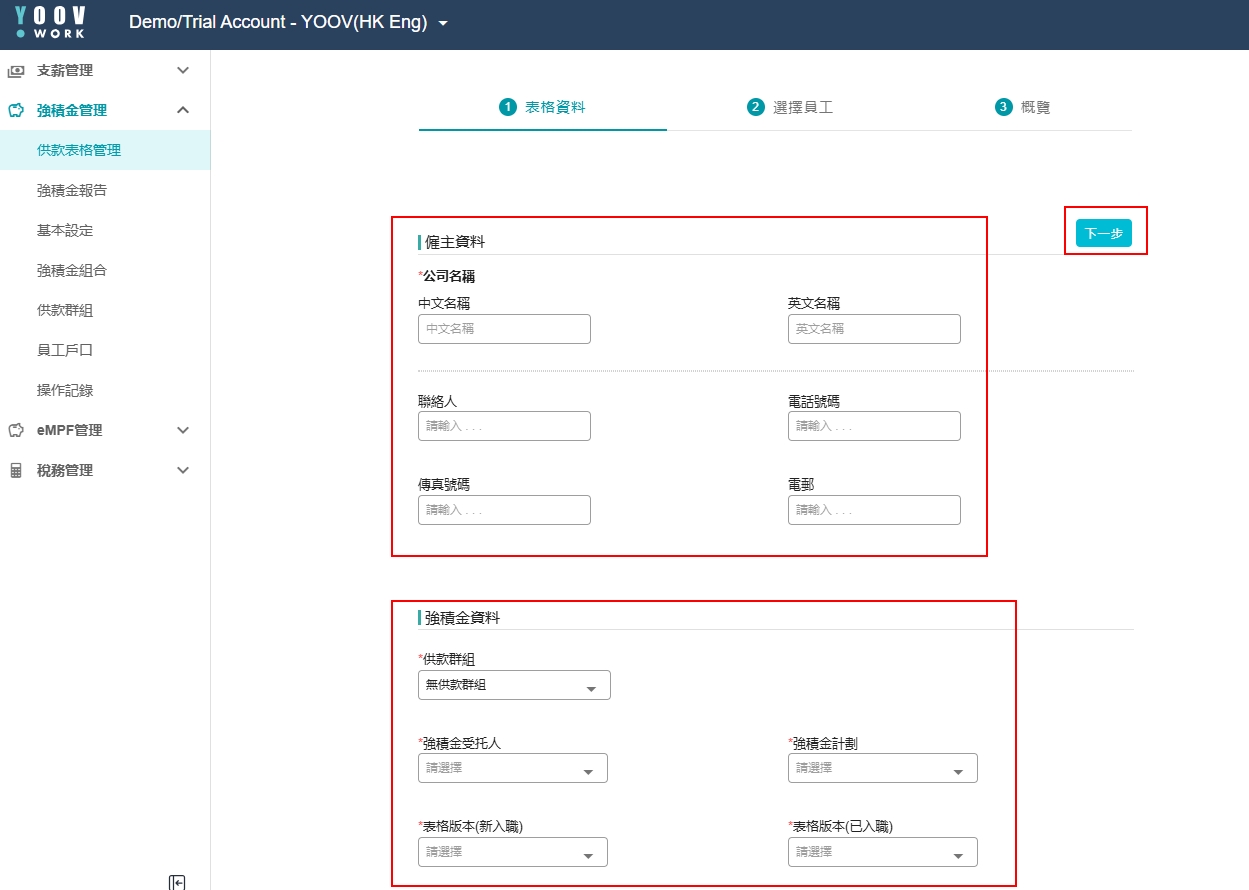Click the 下一步 button
The height and width of the screenshot is (890, 1249).
tap(1103, 233)
